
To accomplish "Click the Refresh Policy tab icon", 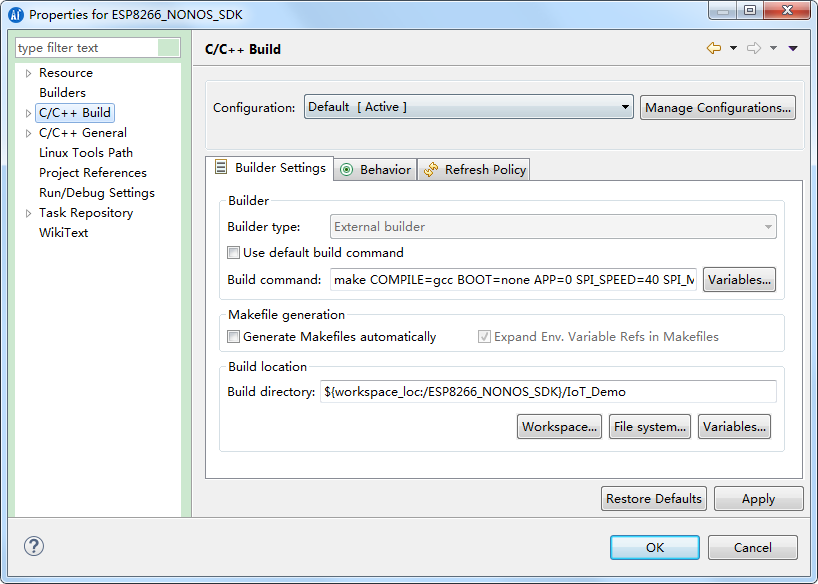I will coord(431,170).
